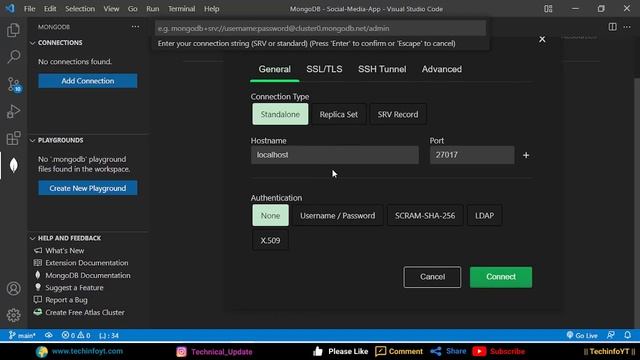Open the Manage gear icon

(13, 315)
